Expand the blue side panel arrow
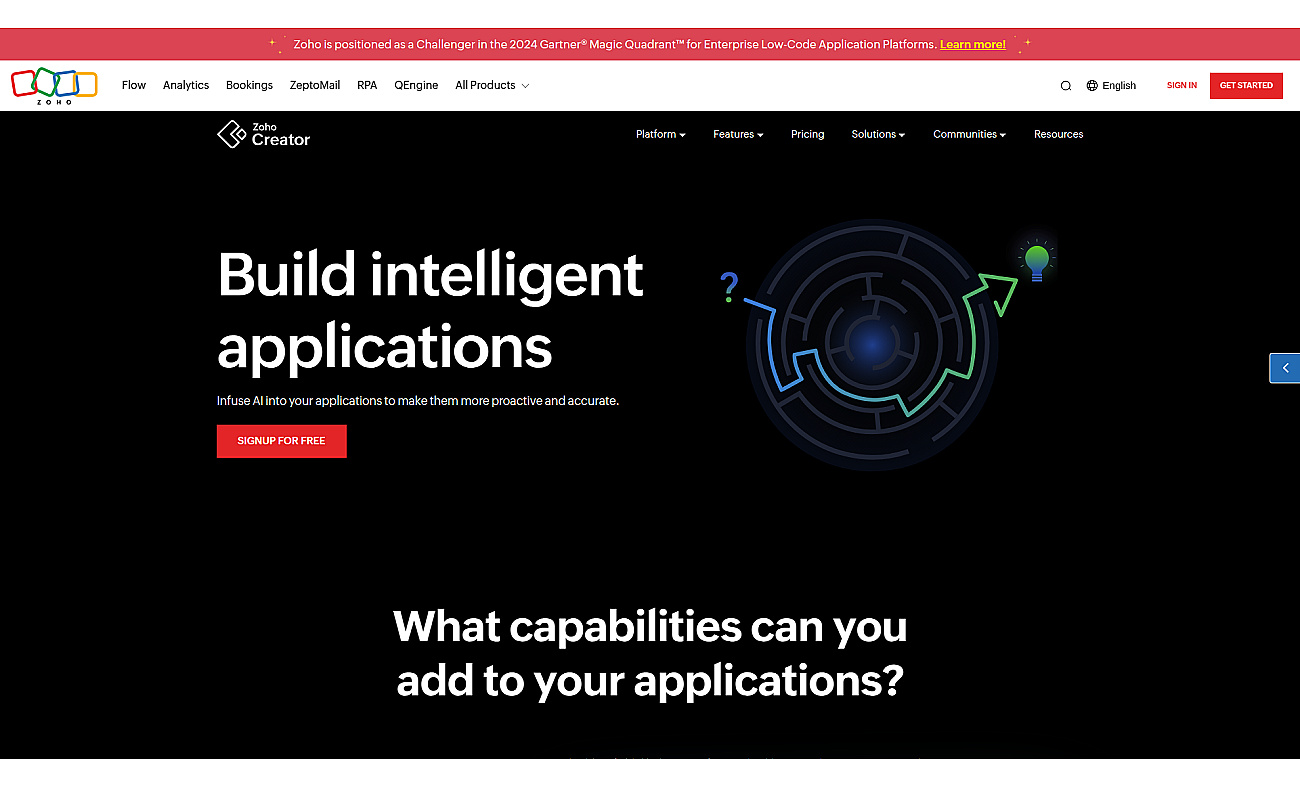This screenshot has height=788, width=1300. point(1285,368)
